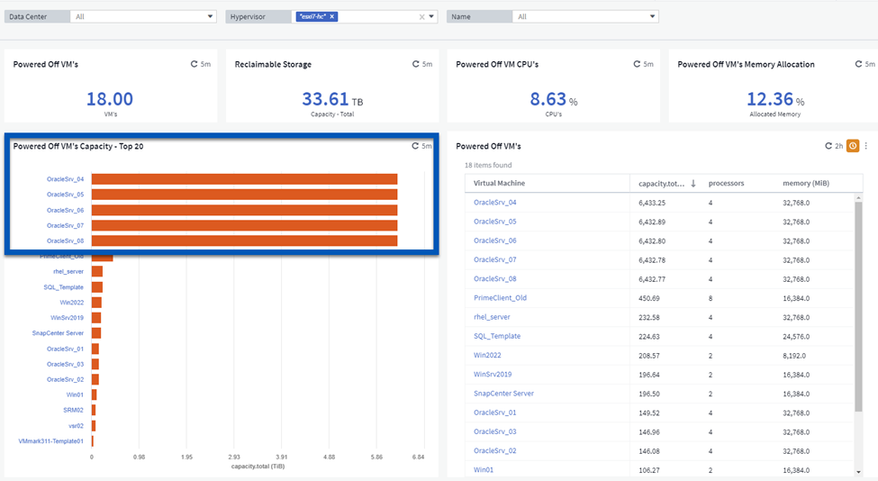The height and width of the screenshot is (481, 878).
Task: Refresh the Powered Off VM's count widget
Action: [x=194, y=64]
